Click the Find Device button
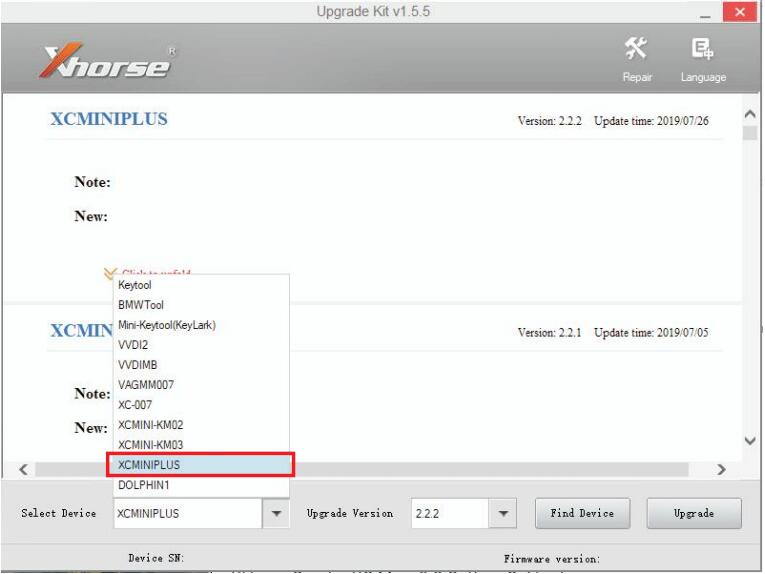Screen dimensions: 765x574 pyautogui.click(x=581, y=513)
